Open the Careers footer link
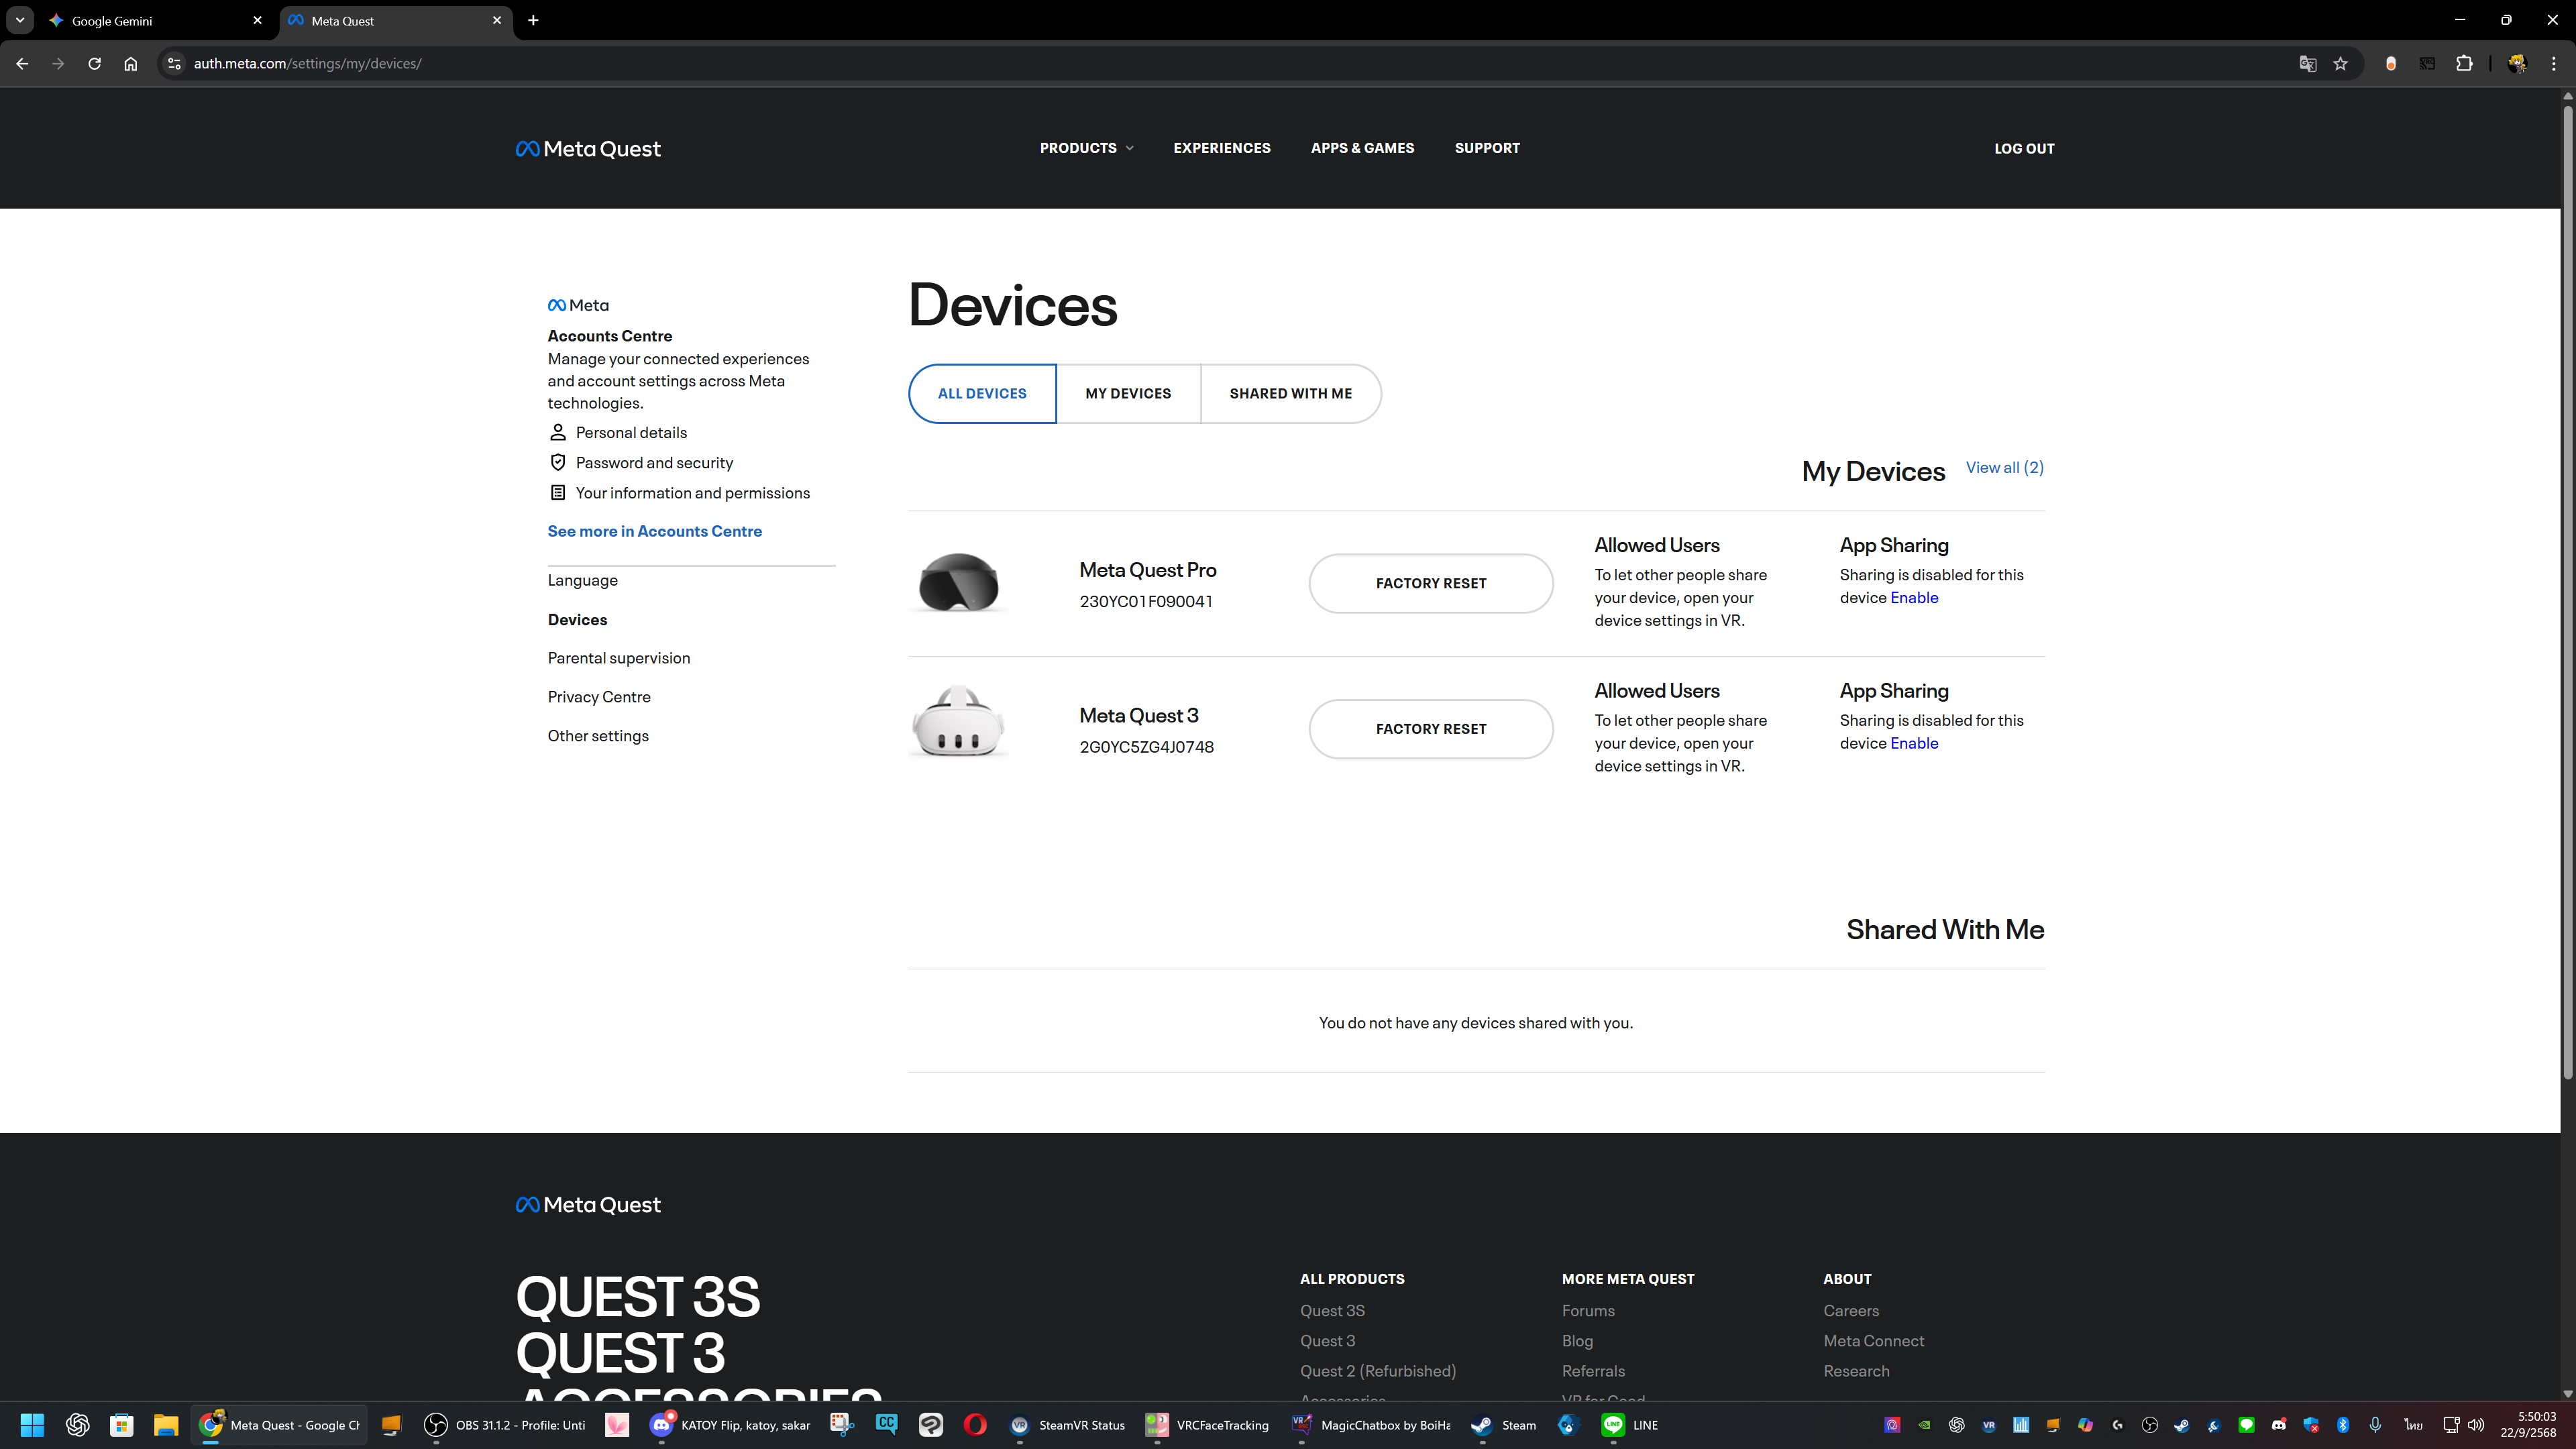This screenshot has height=1449, width=2576. [1850, 1311]
